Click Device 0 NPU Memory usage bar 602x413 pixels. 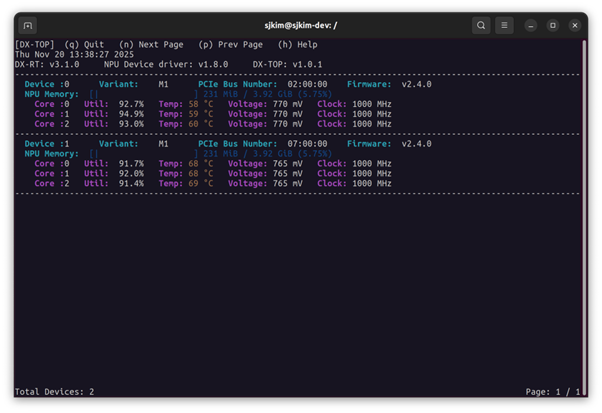(144, 94)
